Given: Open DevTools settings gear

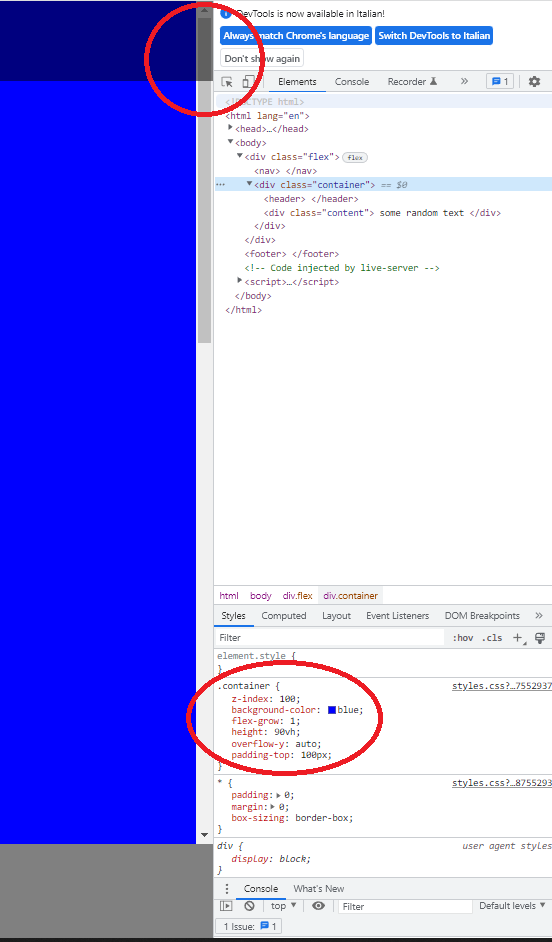Looking at the screenshot, I should pos(534,82).
